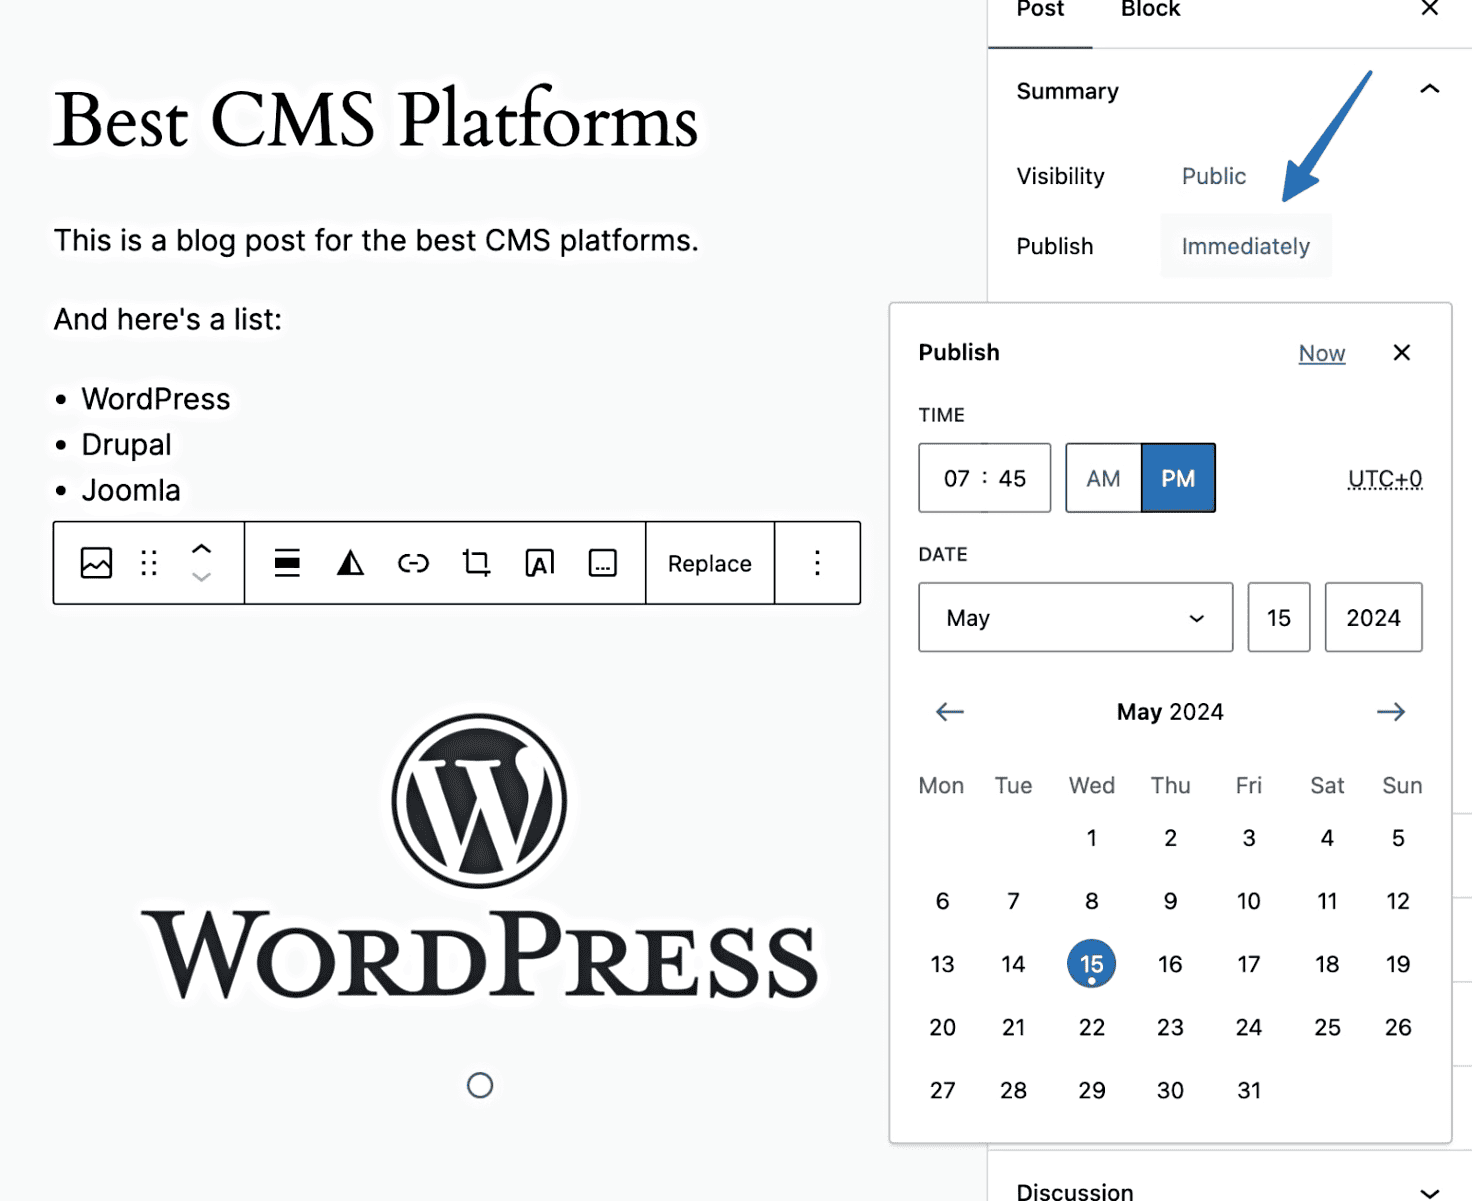This screenshot has height=1201, width=1472.
Task: Expand the Discussion section
Action: click(x=1429, y=1190)
